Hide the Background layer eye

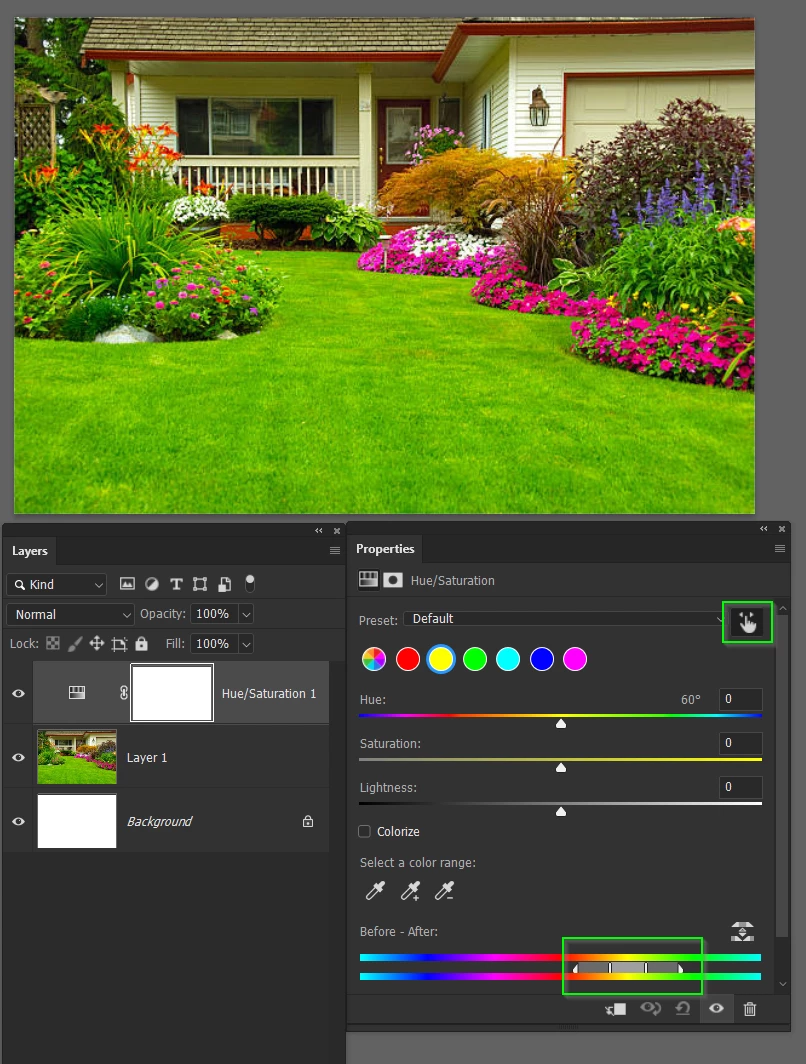[x=18, y=821]
